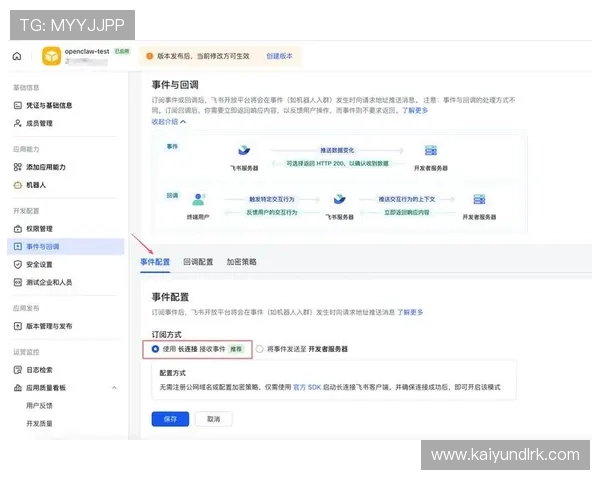
Task: Open 成员管理 person icon
Action: pos(18,123)
